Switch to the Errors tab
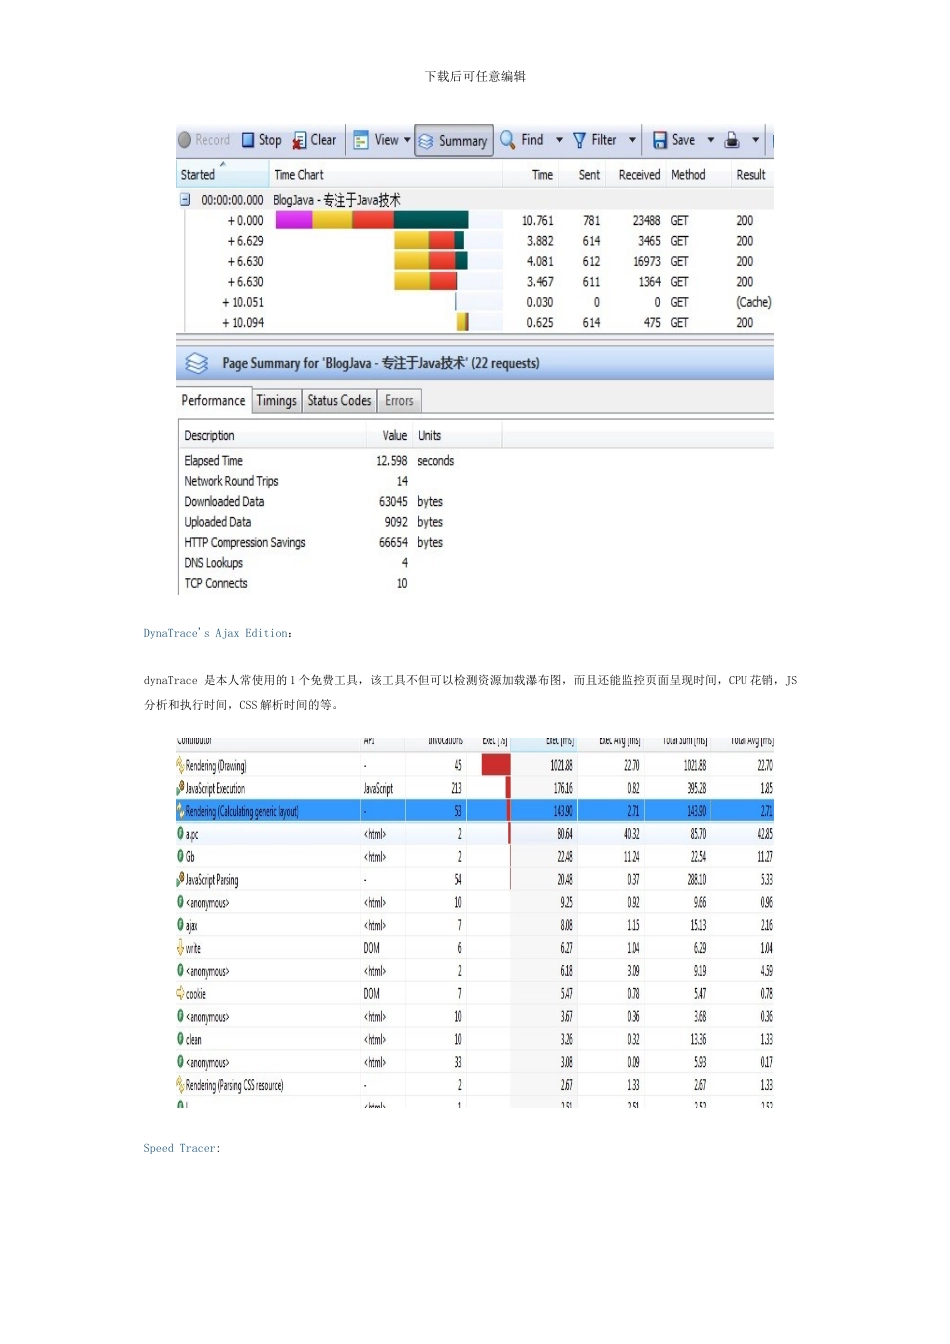Image resolution: width=950 pixels, height=1344 pixels. pyautogui.click(x=399, y=401)
